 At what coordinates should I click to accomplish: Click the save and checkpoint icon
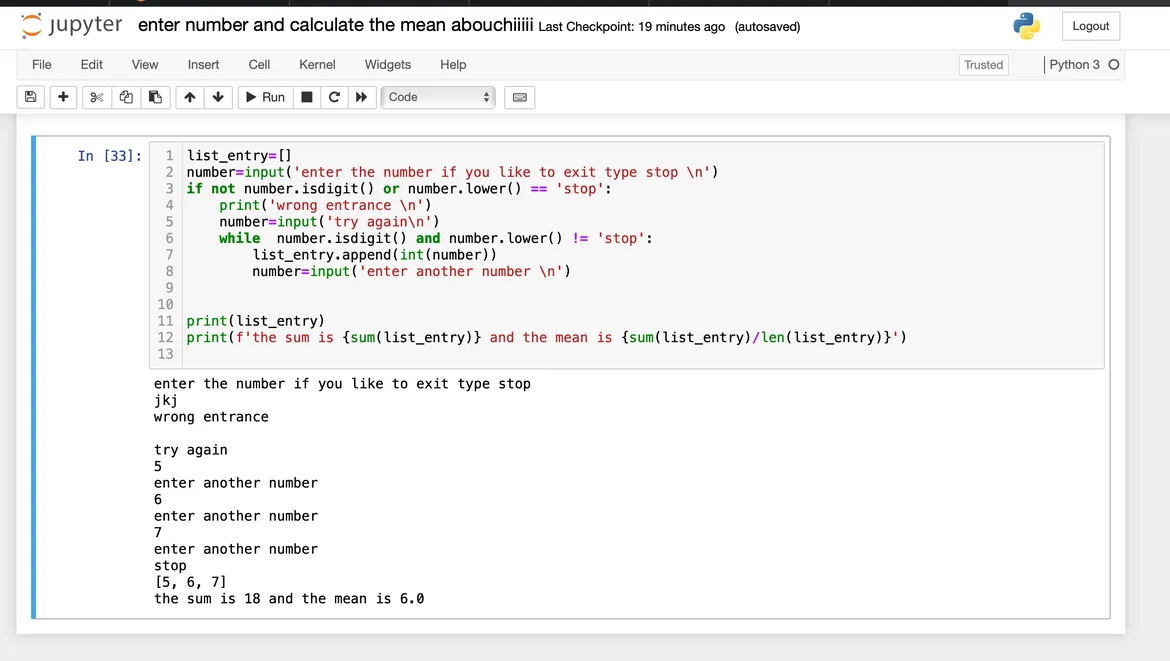click(x=30, y=97)
